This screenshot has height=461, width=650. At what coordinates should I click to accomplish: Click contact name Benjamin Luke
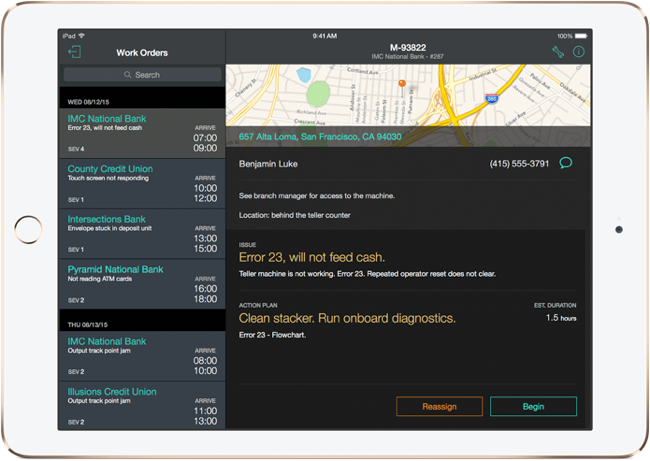pos(268,164)
